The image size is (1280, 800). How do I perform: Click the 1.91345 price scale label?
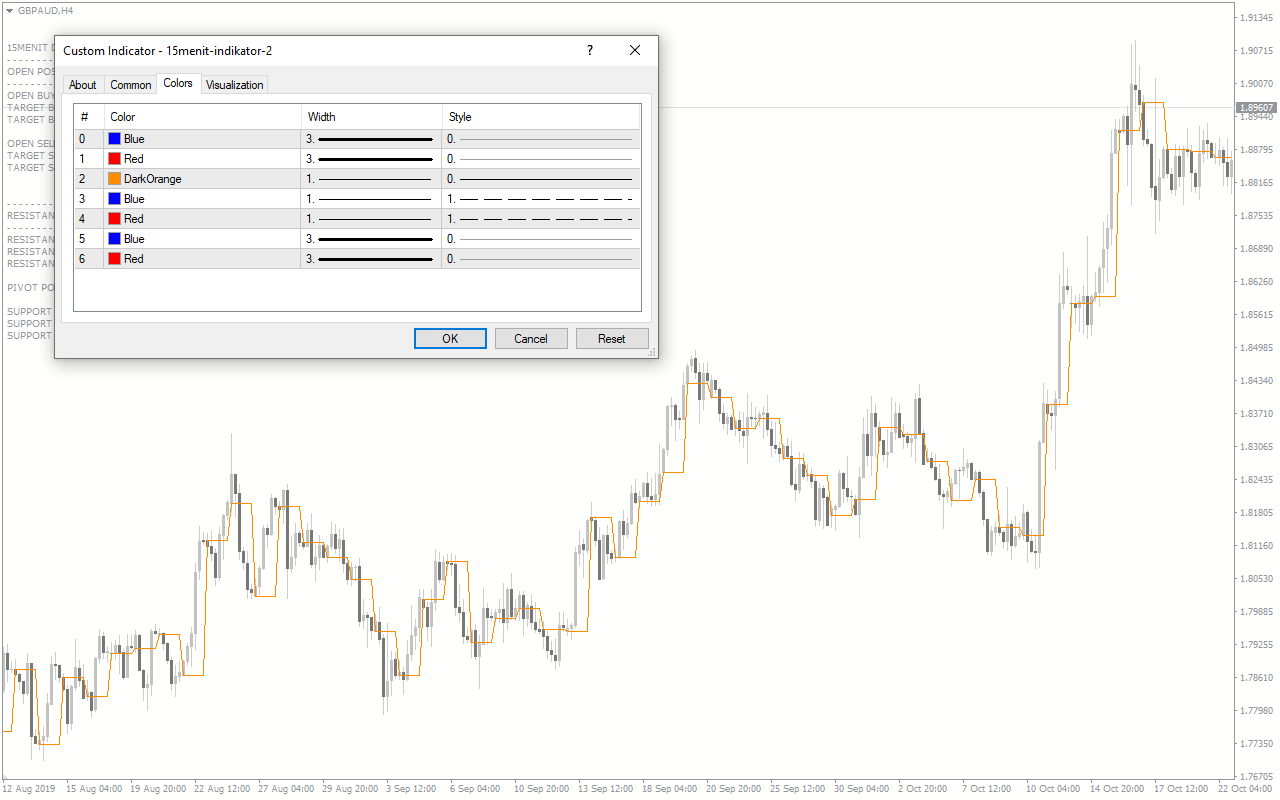pos(1256,18)
